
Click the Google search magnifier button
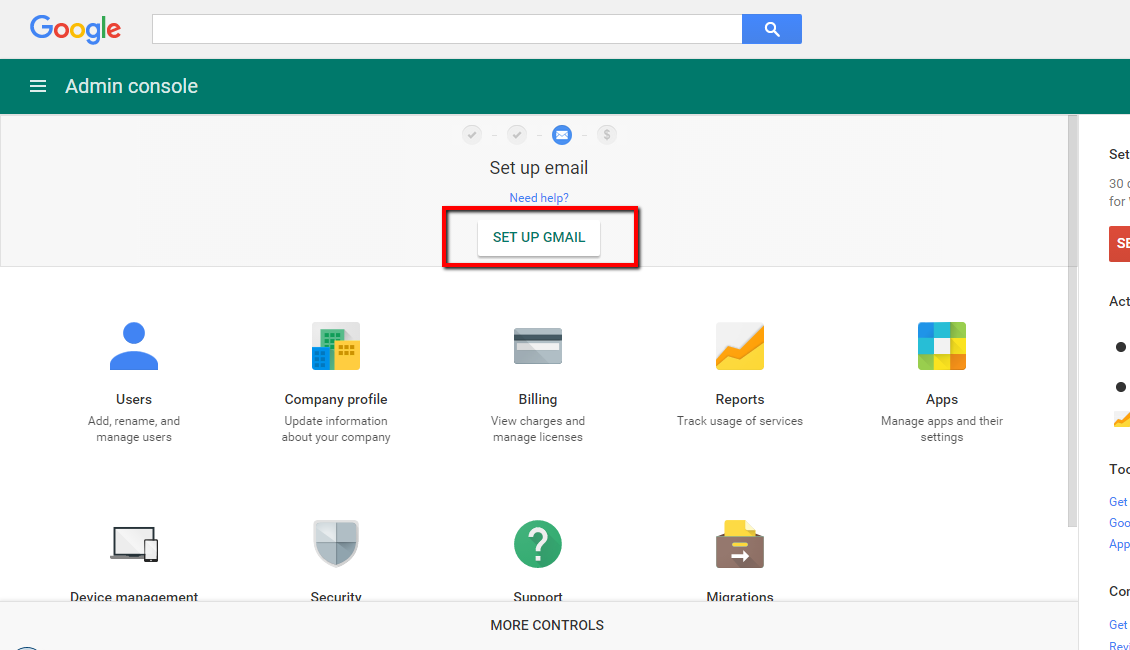click(771, 28)
